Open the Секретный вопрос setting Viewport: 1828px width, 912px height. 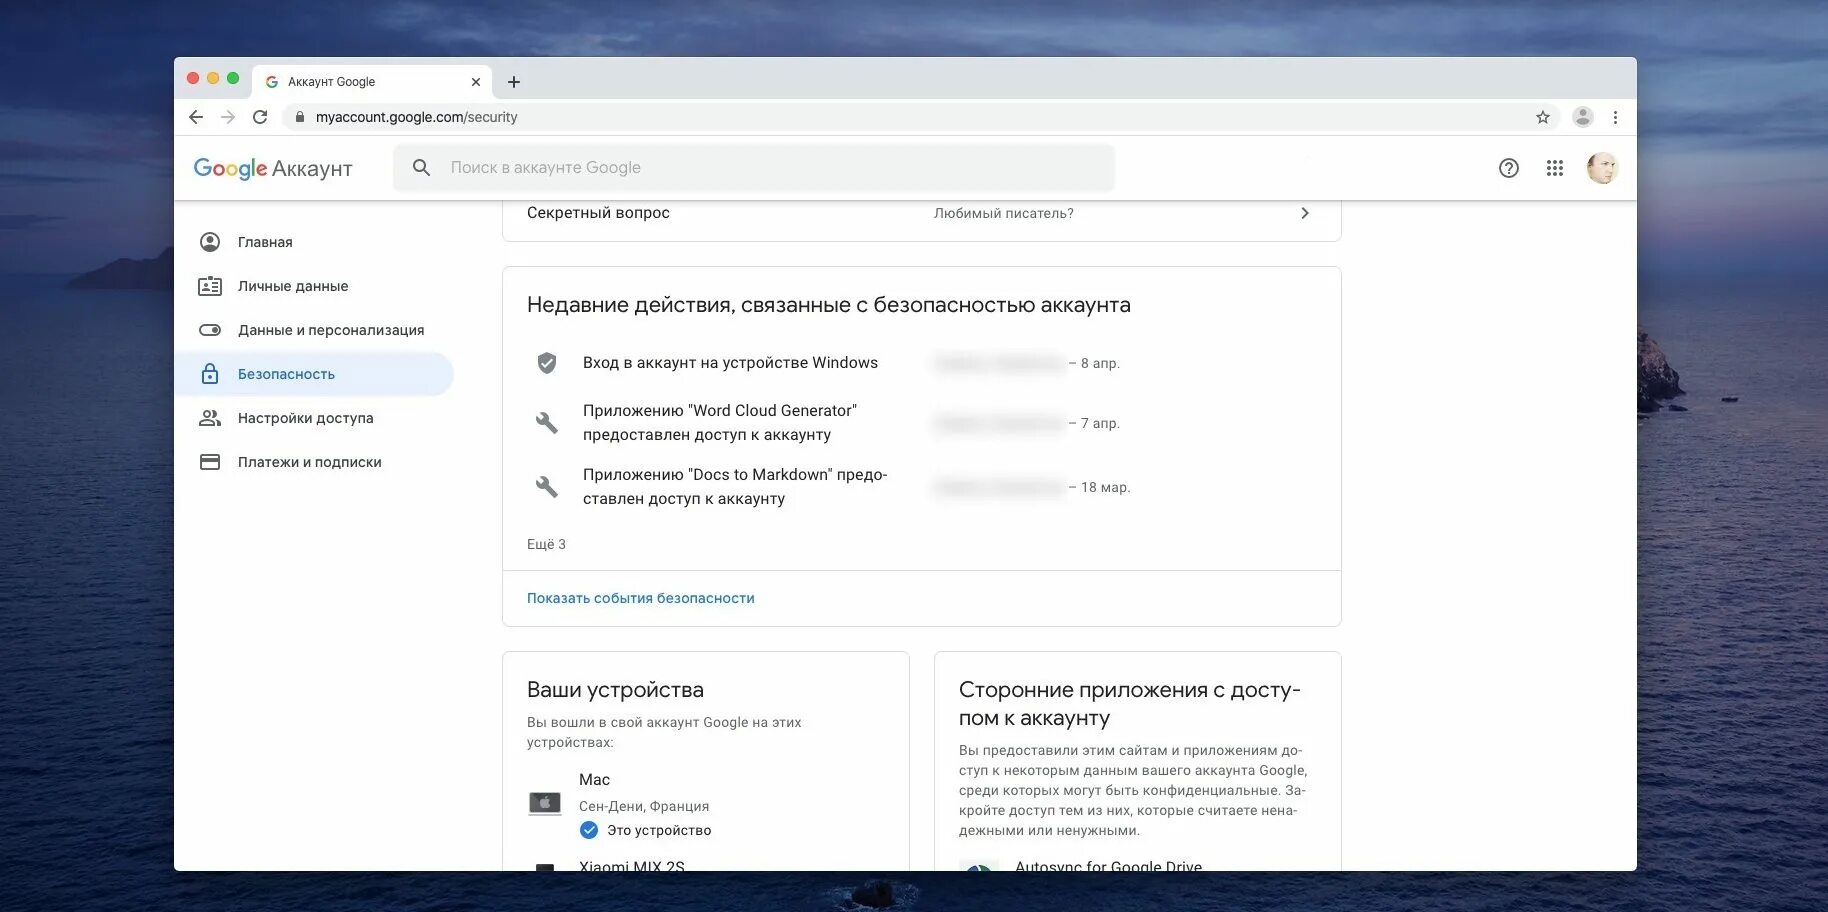coord(921,213)
